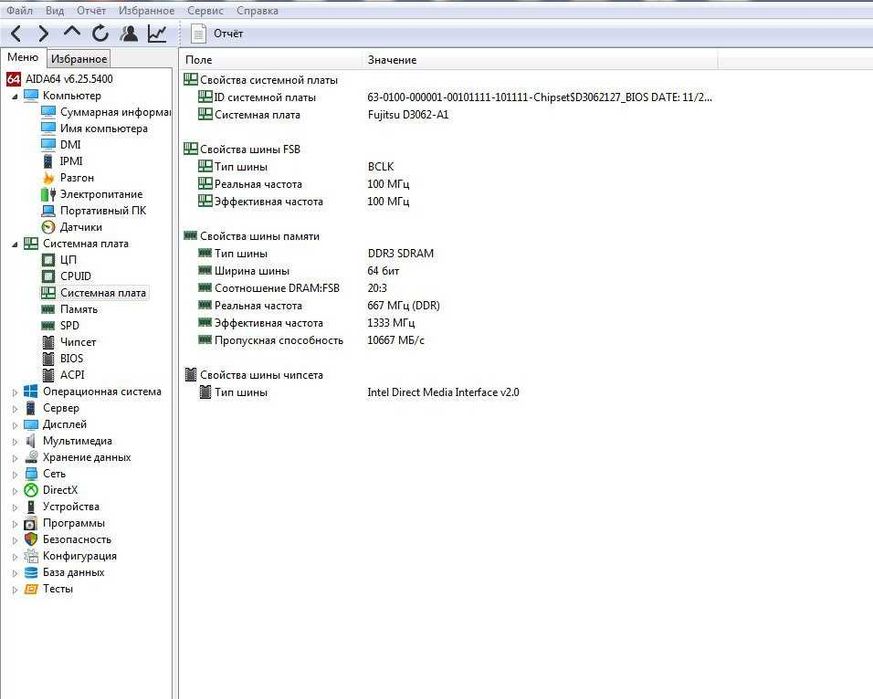
Task: Select the Компьютер monitor icon in tree
Action: point(31,96)
